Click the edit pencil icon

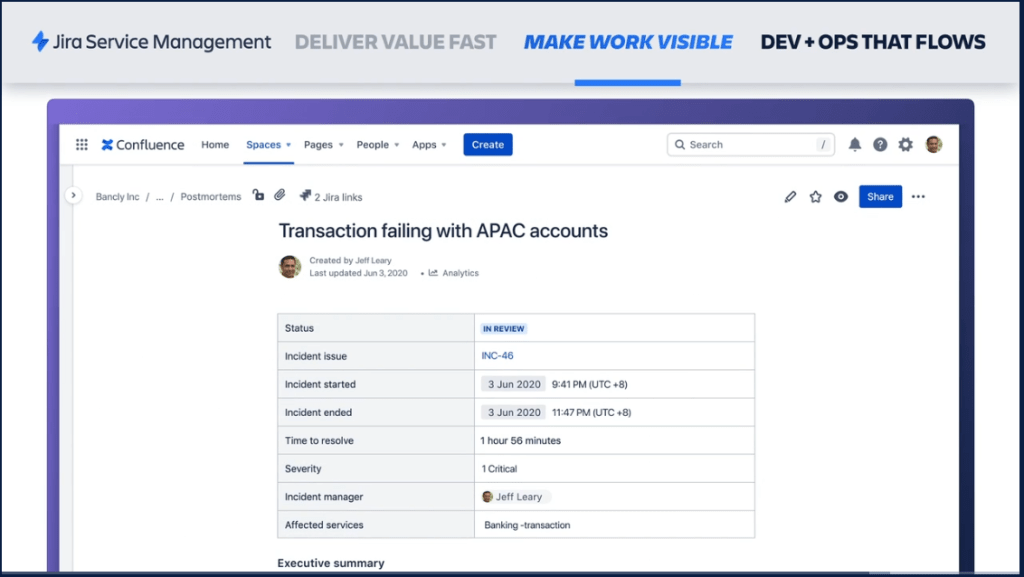pos(790,197)
